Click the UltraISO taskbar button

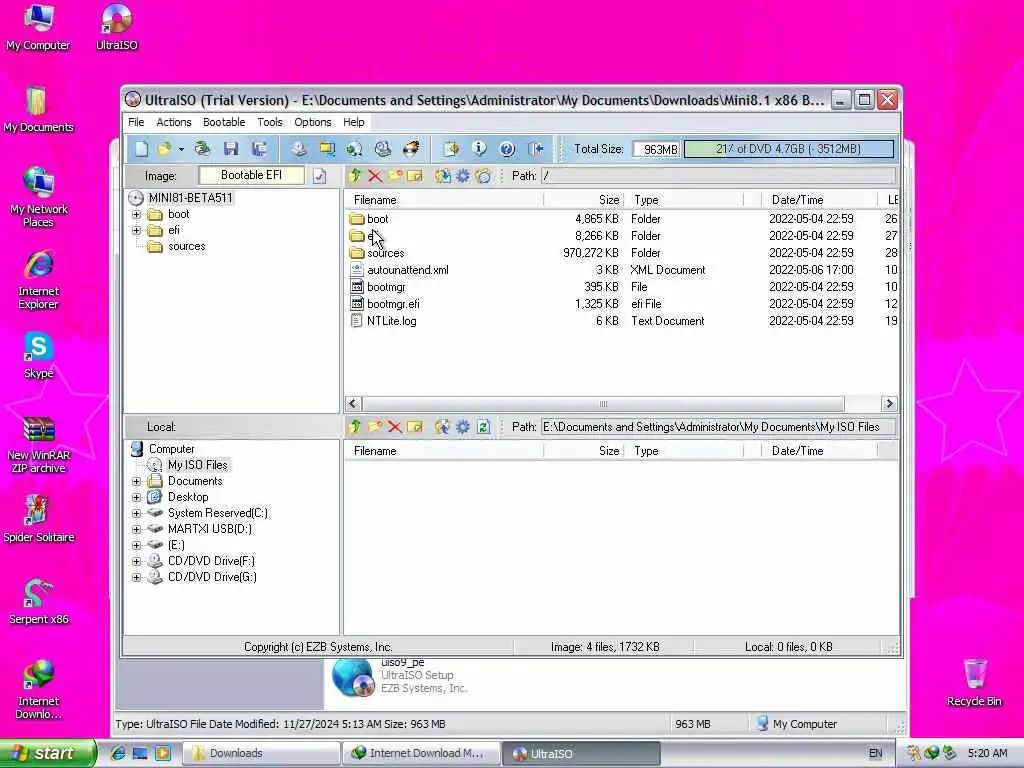tap(582, 753)
